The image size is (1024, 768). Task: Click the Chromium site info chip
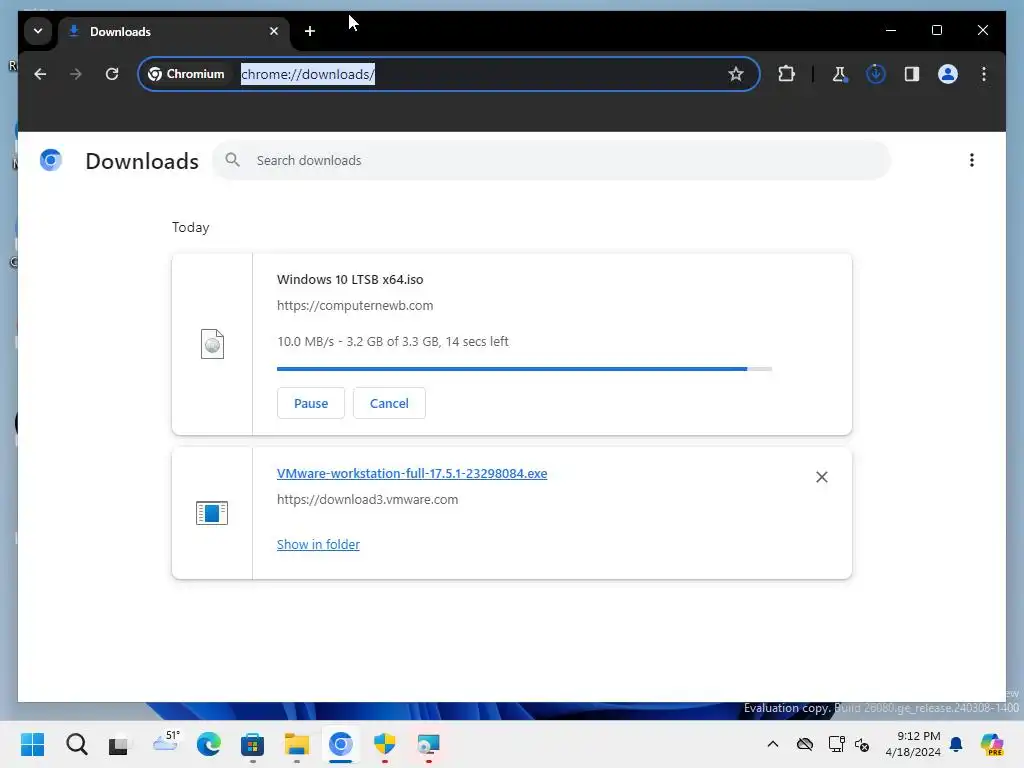tap(187, 74)
